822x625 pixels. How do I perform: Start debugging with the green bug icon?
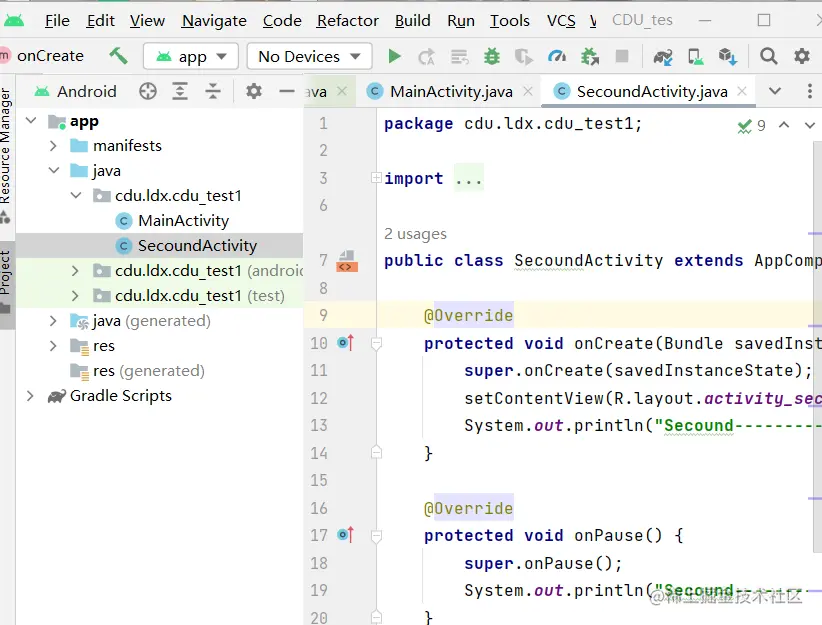pyautogui.click(x=492, y=56)
